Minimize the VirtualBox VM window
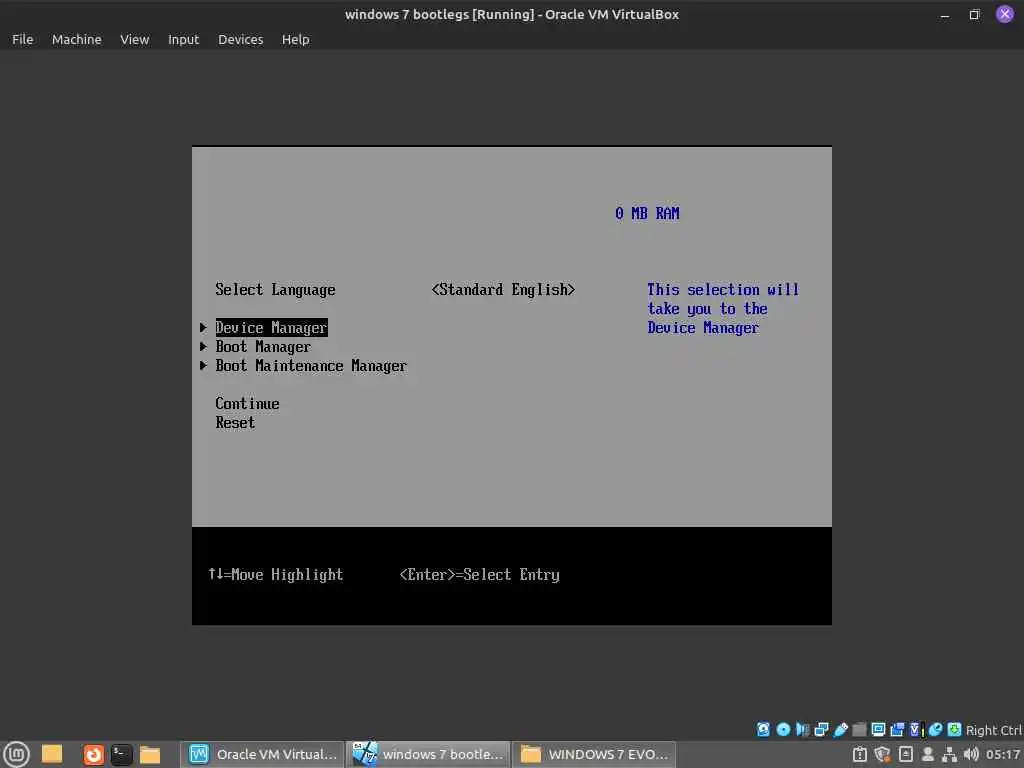This screenshot has height=768, width=1024. click(944, 14)
